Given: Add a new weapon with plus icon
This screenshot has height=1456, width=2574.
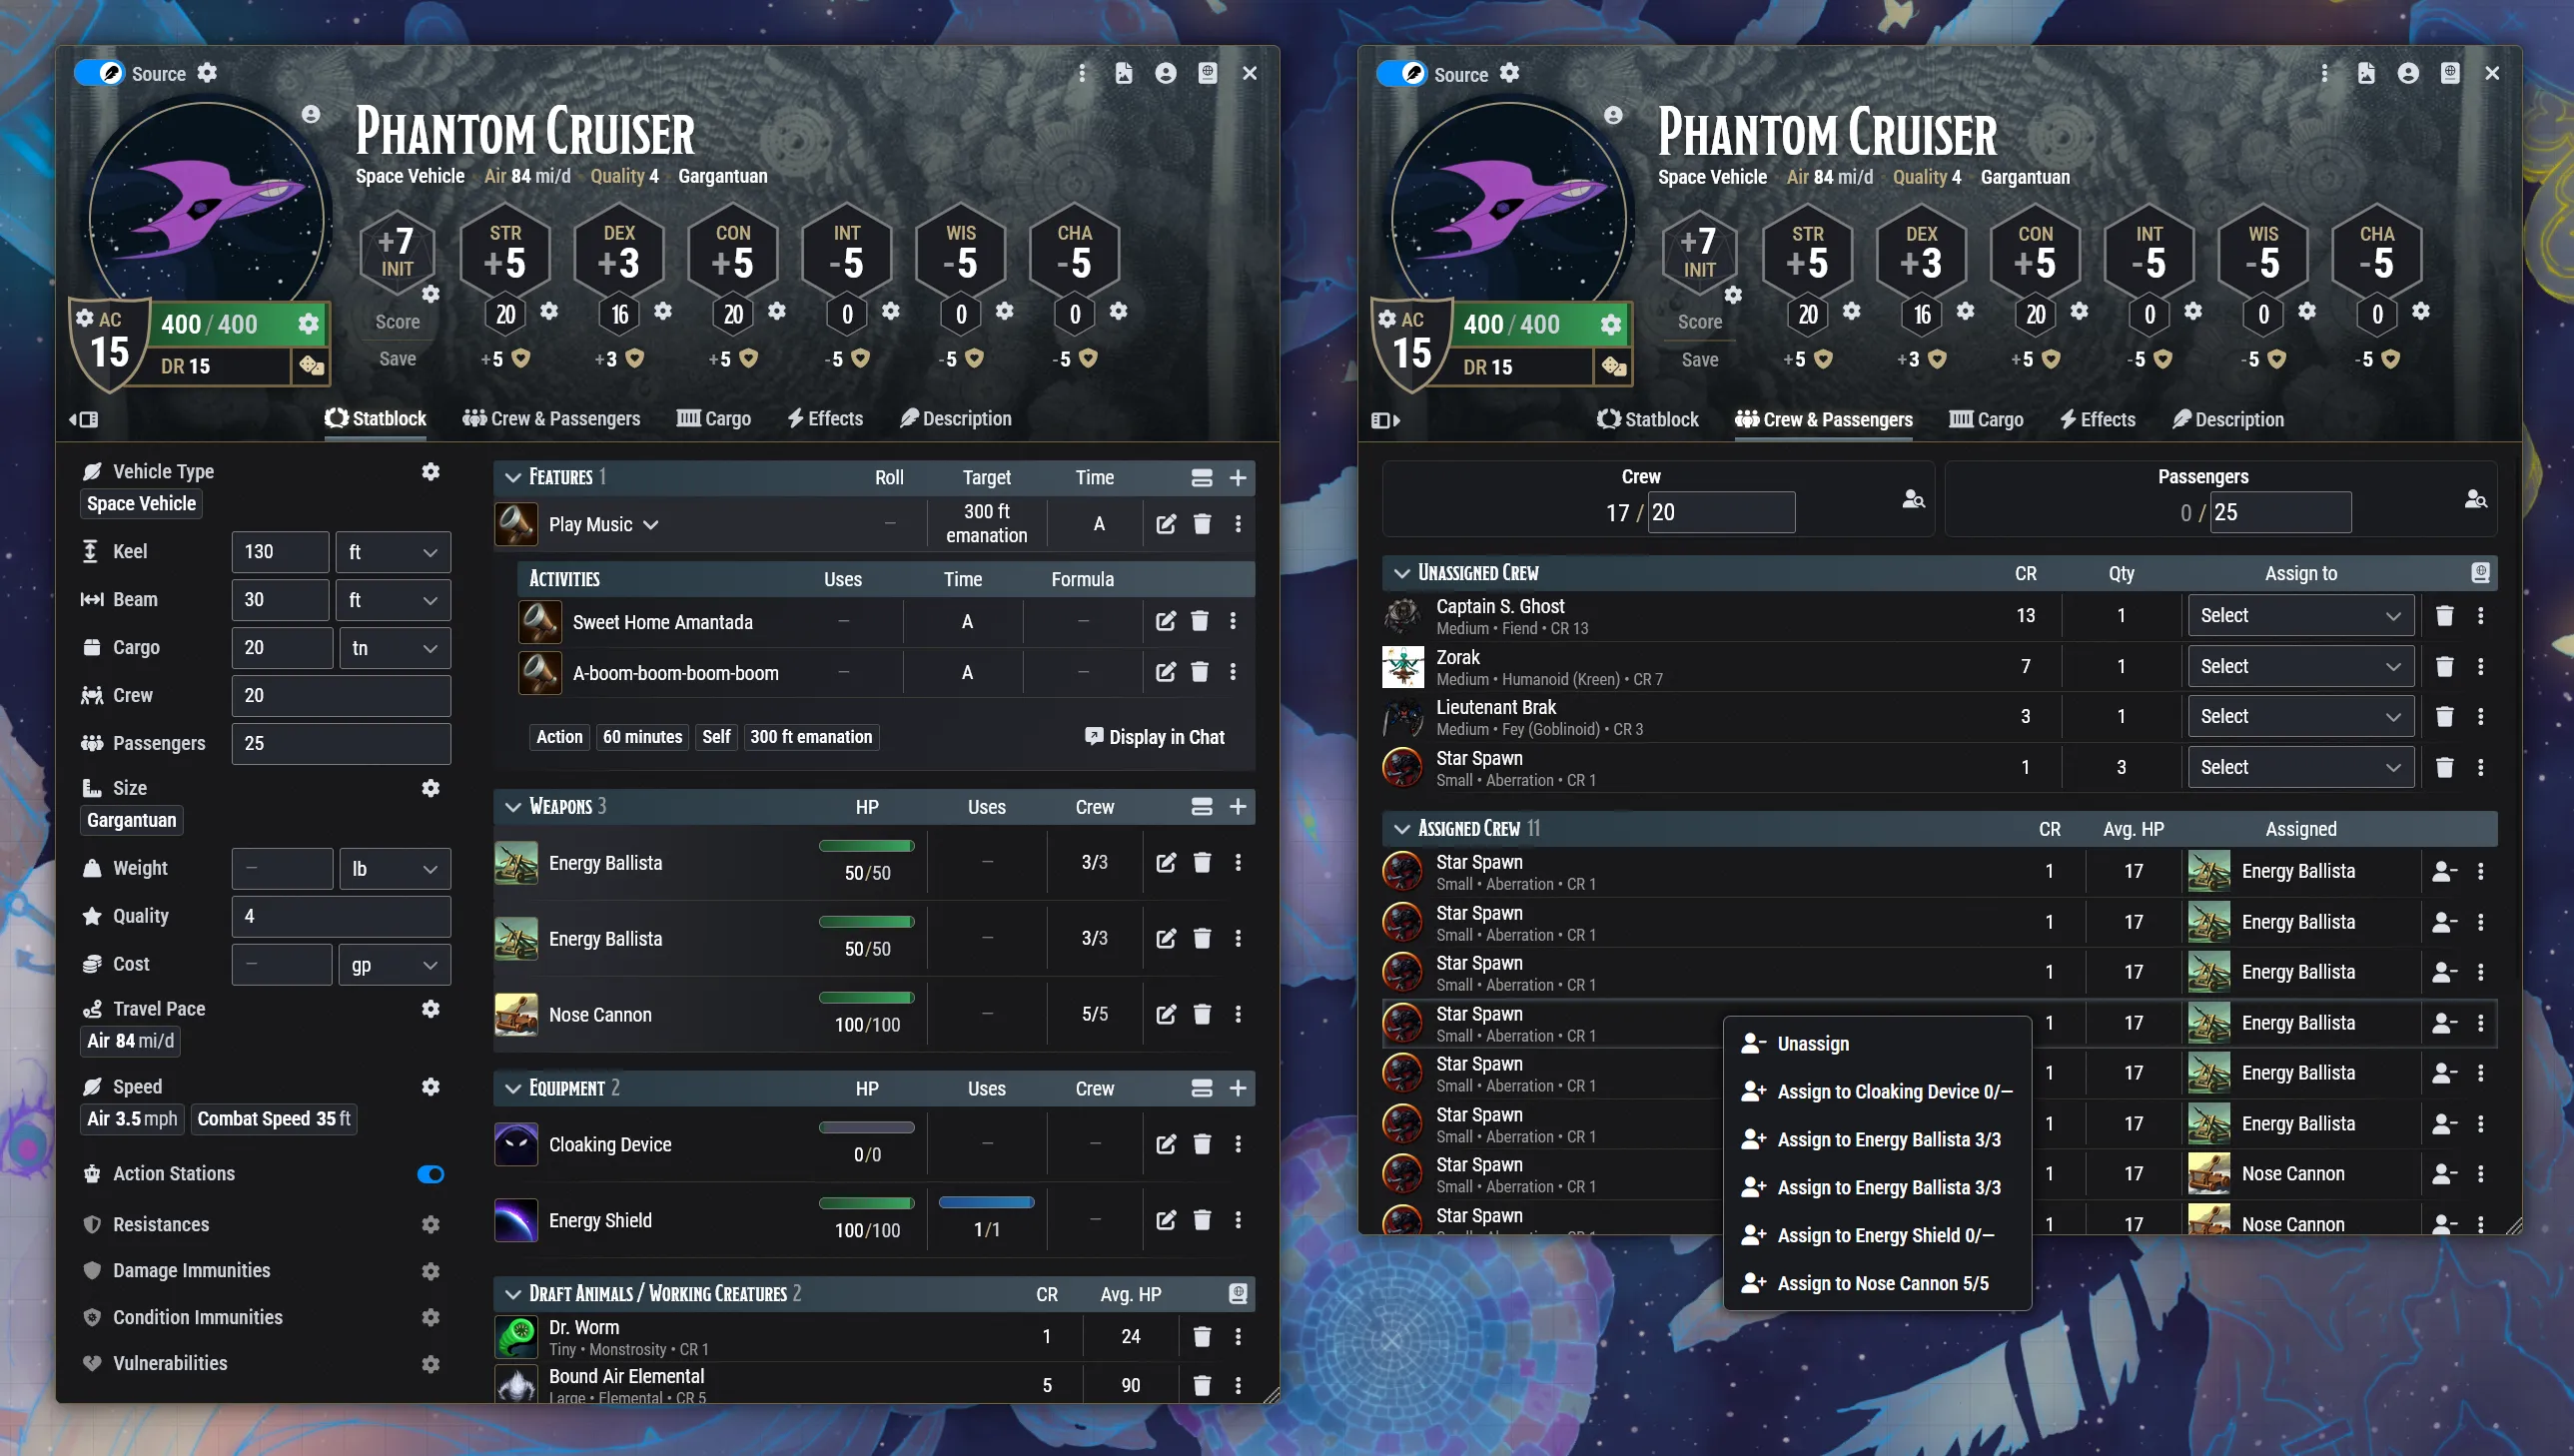Looking at the screenshot, I should (1238, 806).
